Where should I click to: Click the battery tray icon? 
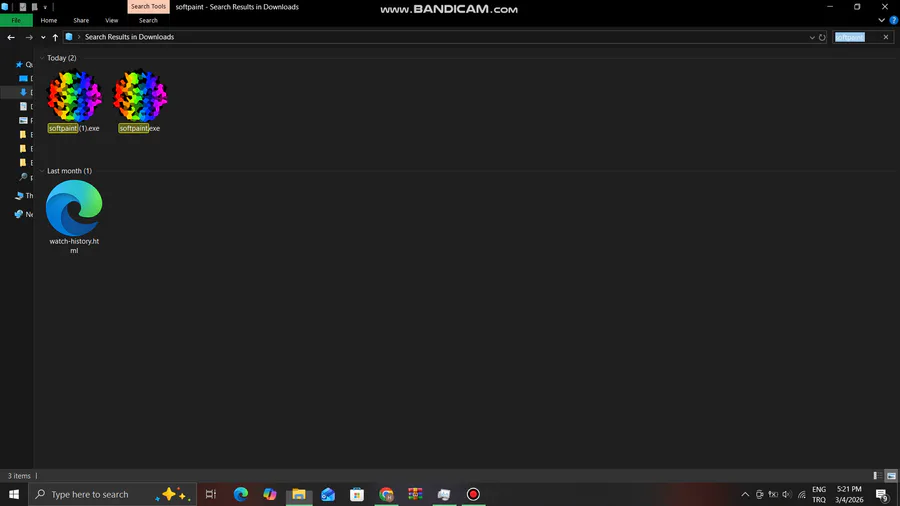pos(773,494)
